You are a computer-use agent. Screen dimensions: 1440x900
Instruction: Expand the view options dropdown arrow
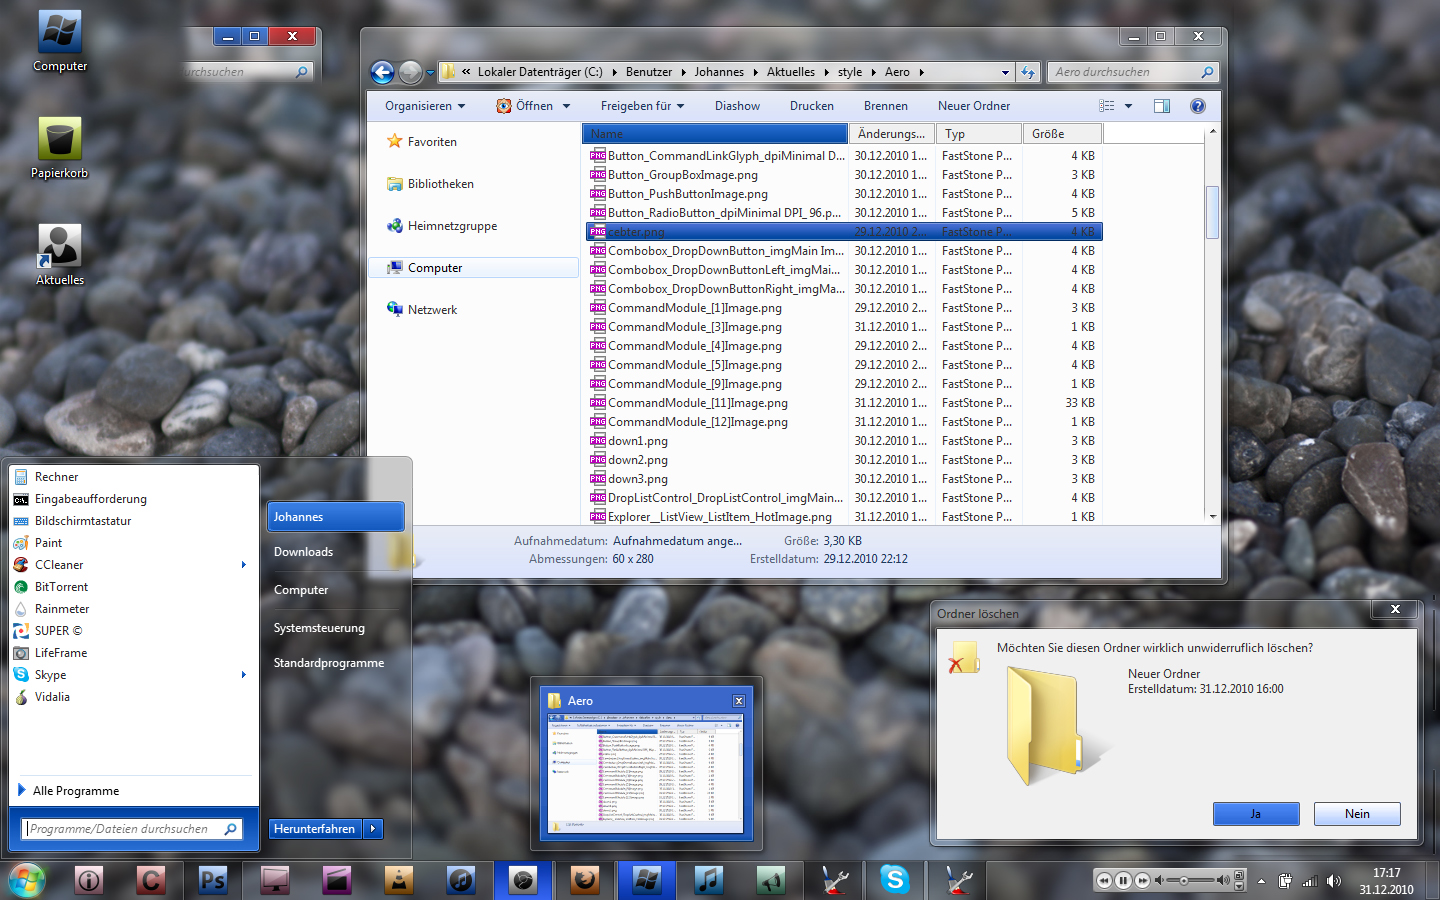click(x=1128, y=106)
